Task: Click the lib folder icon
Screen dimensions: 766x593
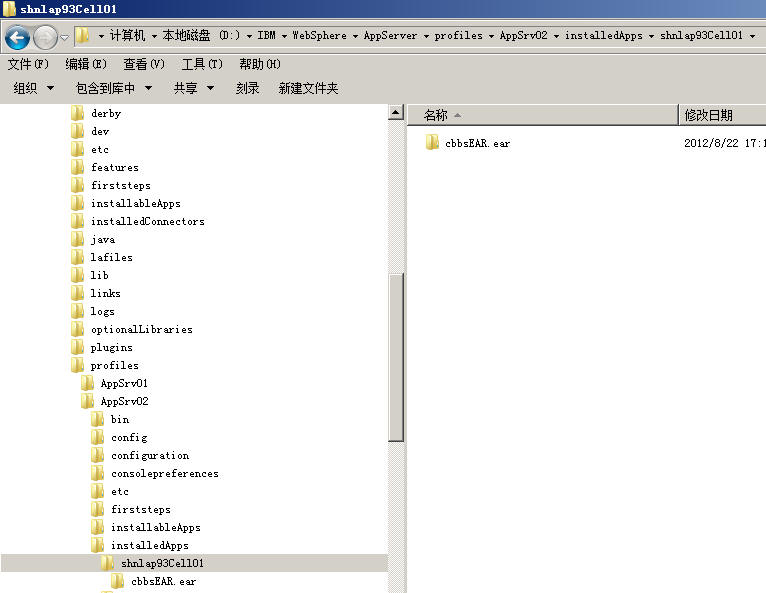Action: 77,275
